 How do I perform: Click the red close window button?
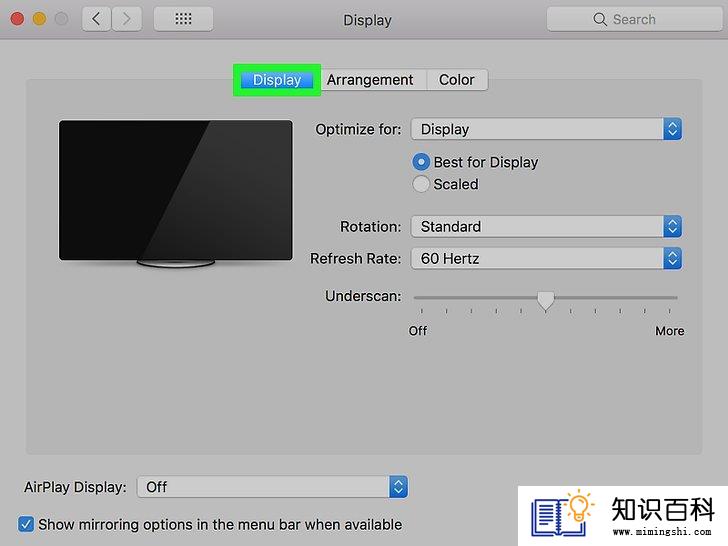click(x=18, y=19)
